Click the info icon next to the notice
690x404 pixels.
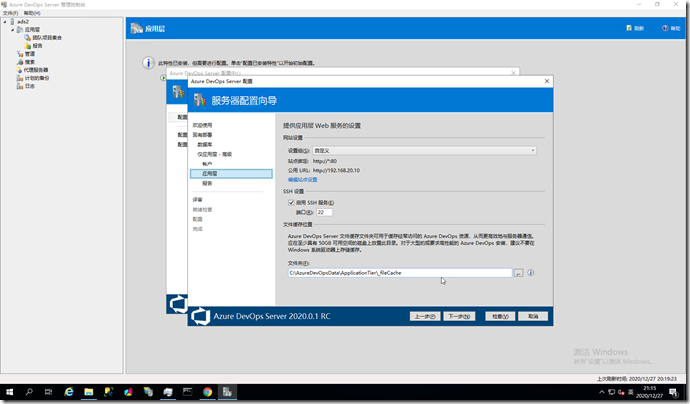coord(148,63)
